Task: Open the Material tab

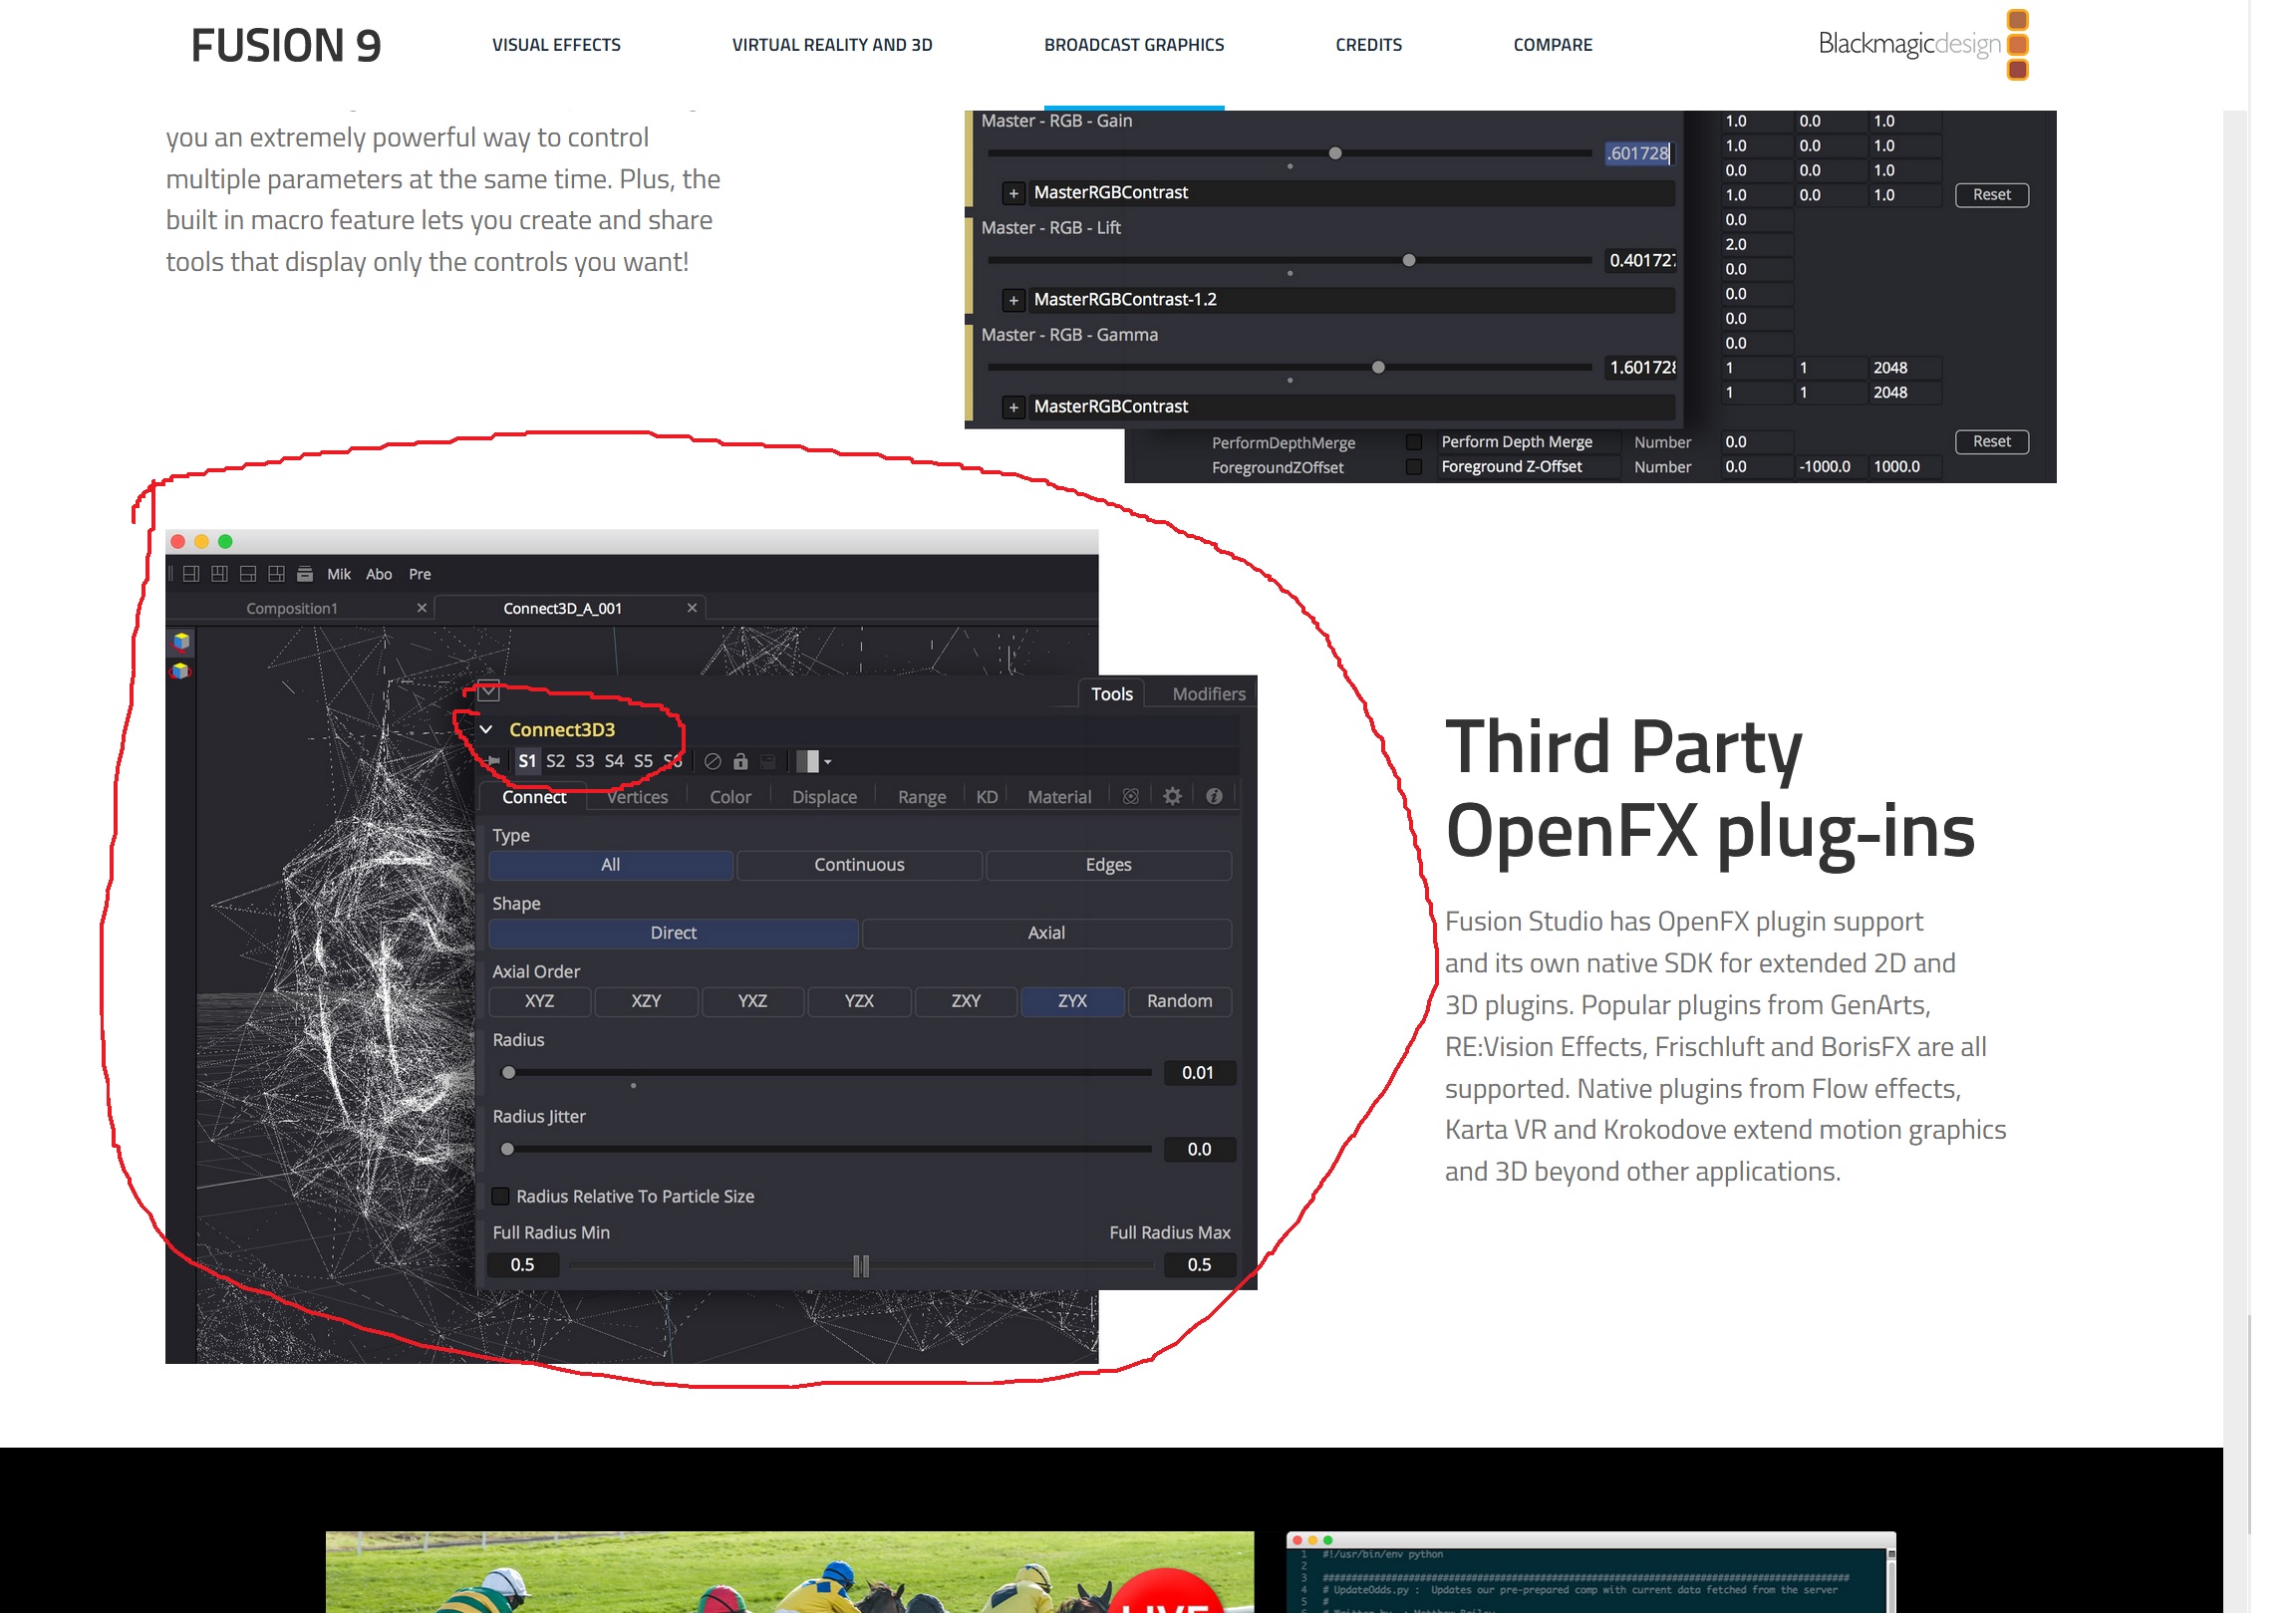Action: [x=1059, y=797]
